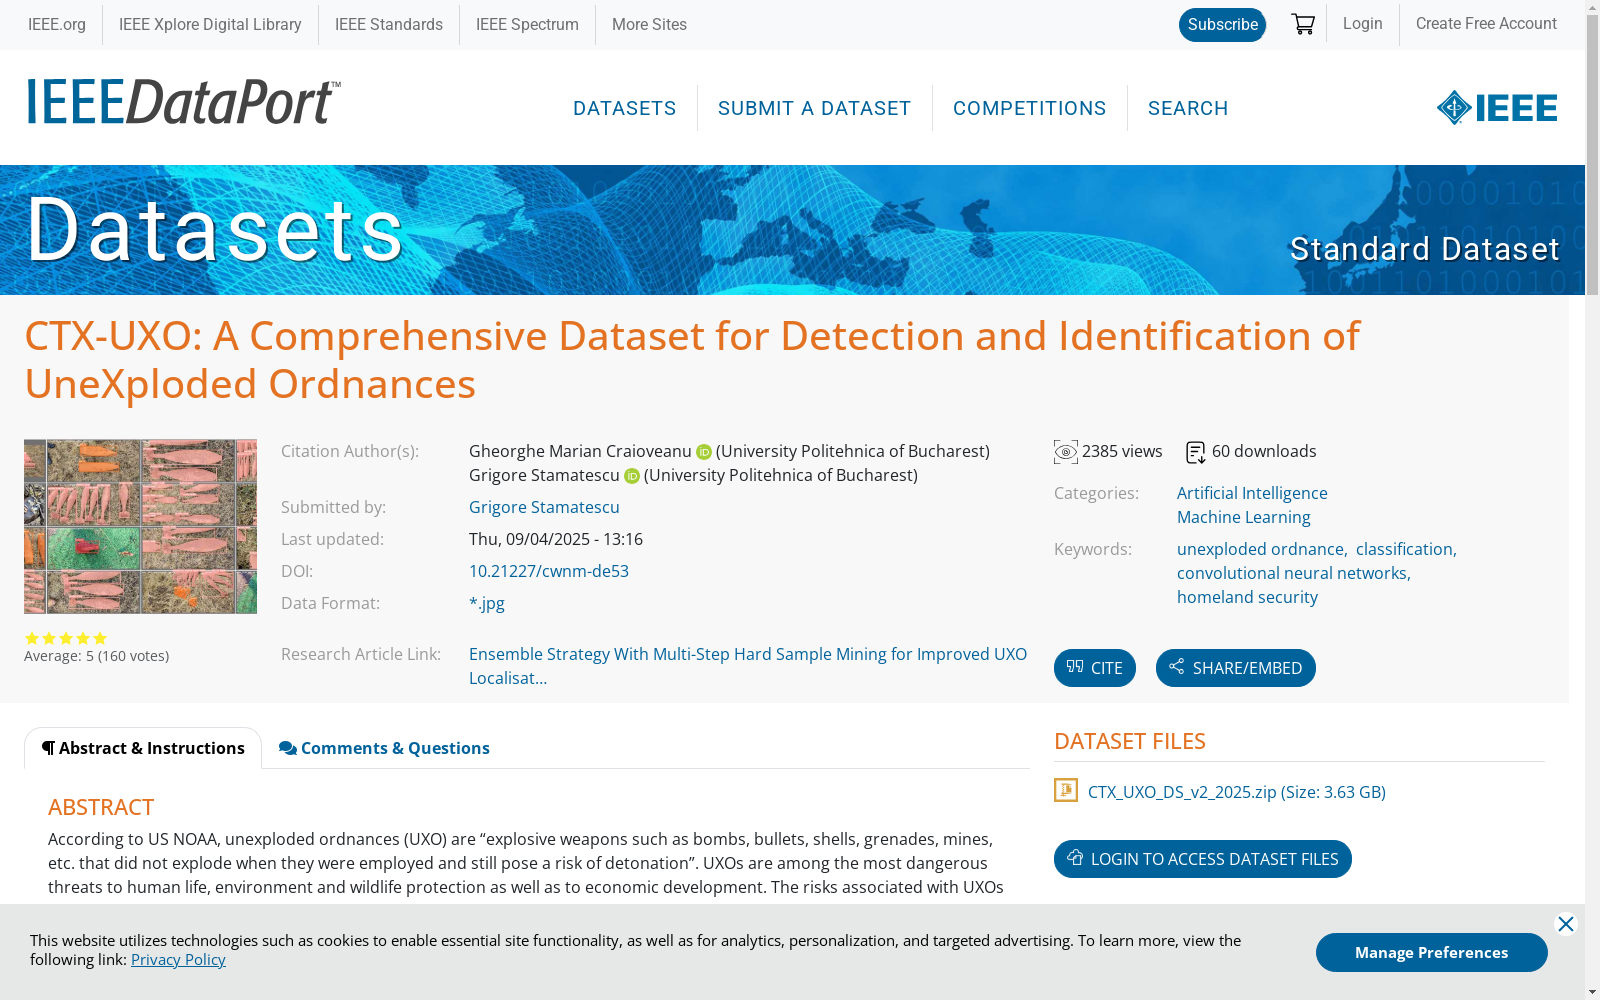This screenshot has width=1600, height=1000.
Task: Open ORCID icon beside Gheorghe Marian Craioveanu
Action: click(x=704, y=452)
